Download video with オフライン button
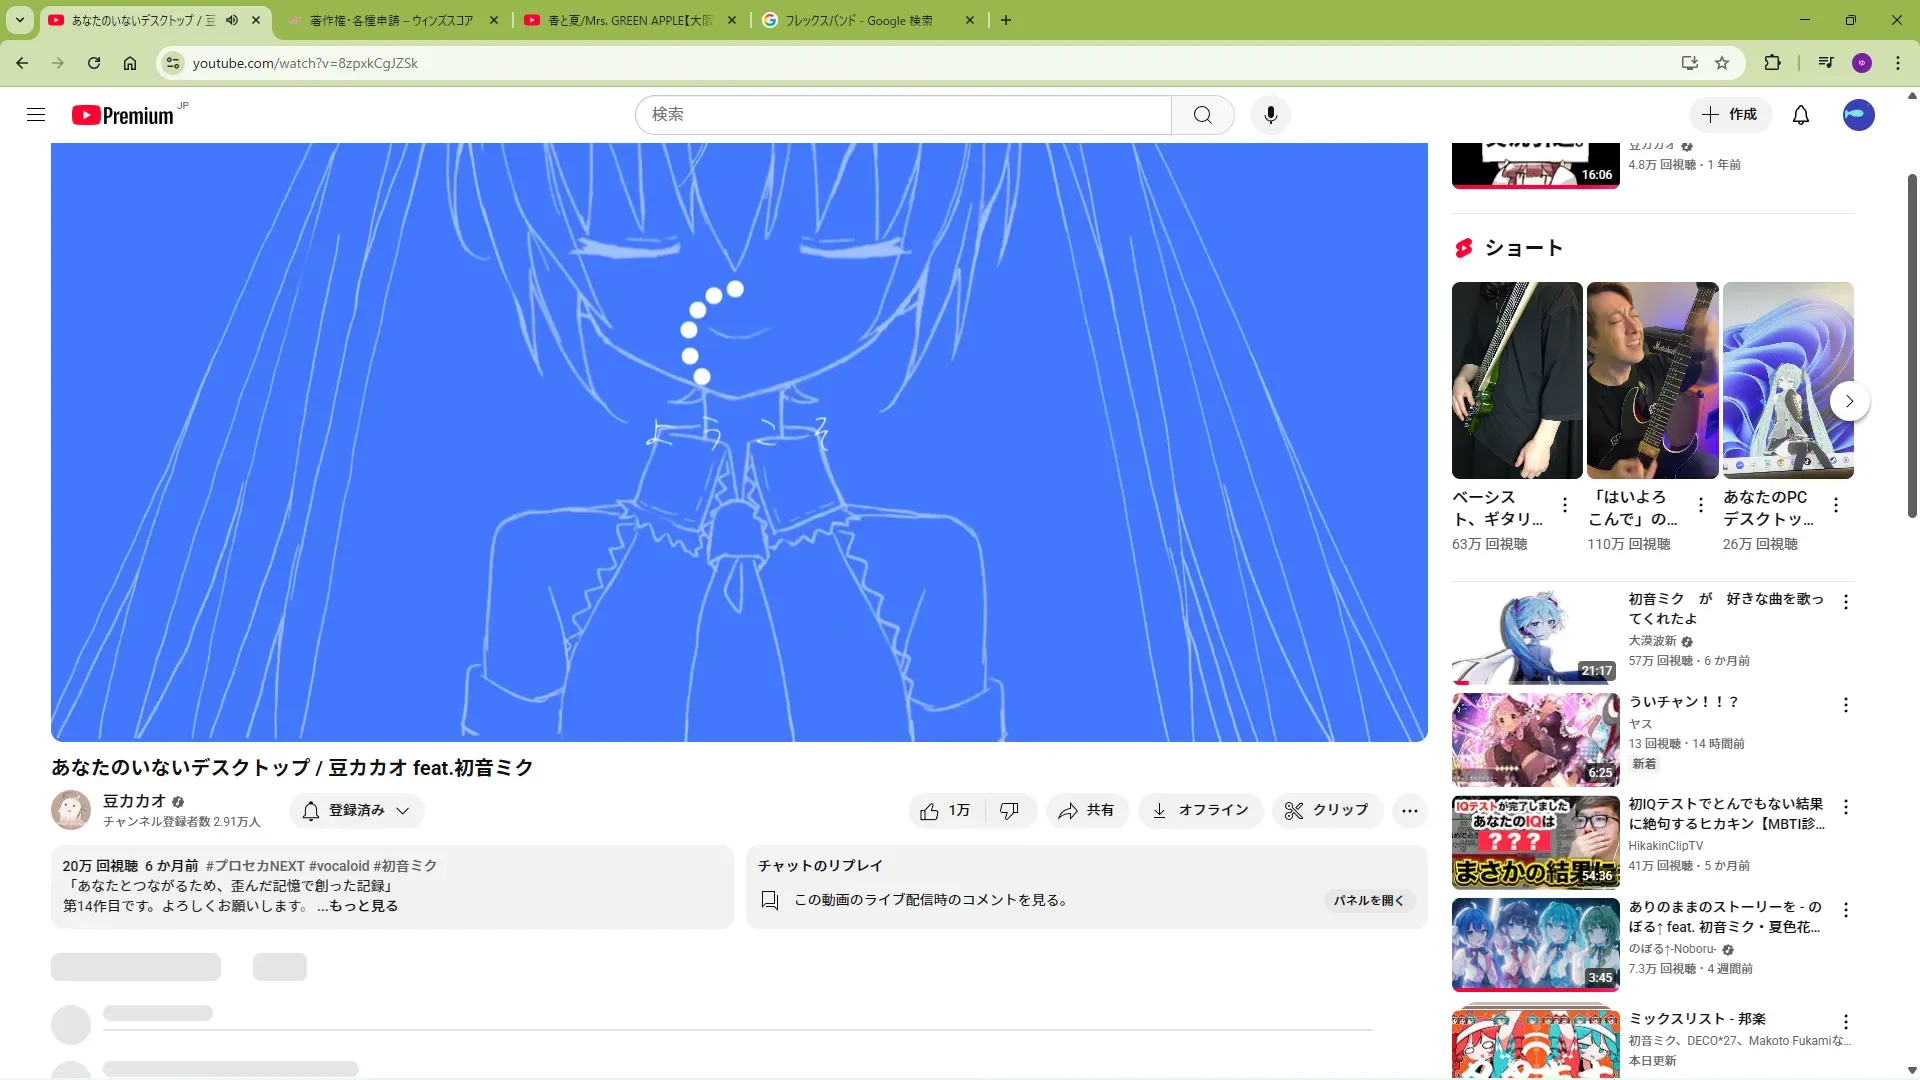This screenshot has width=1920, height=1080. (x=1200, y=810)
